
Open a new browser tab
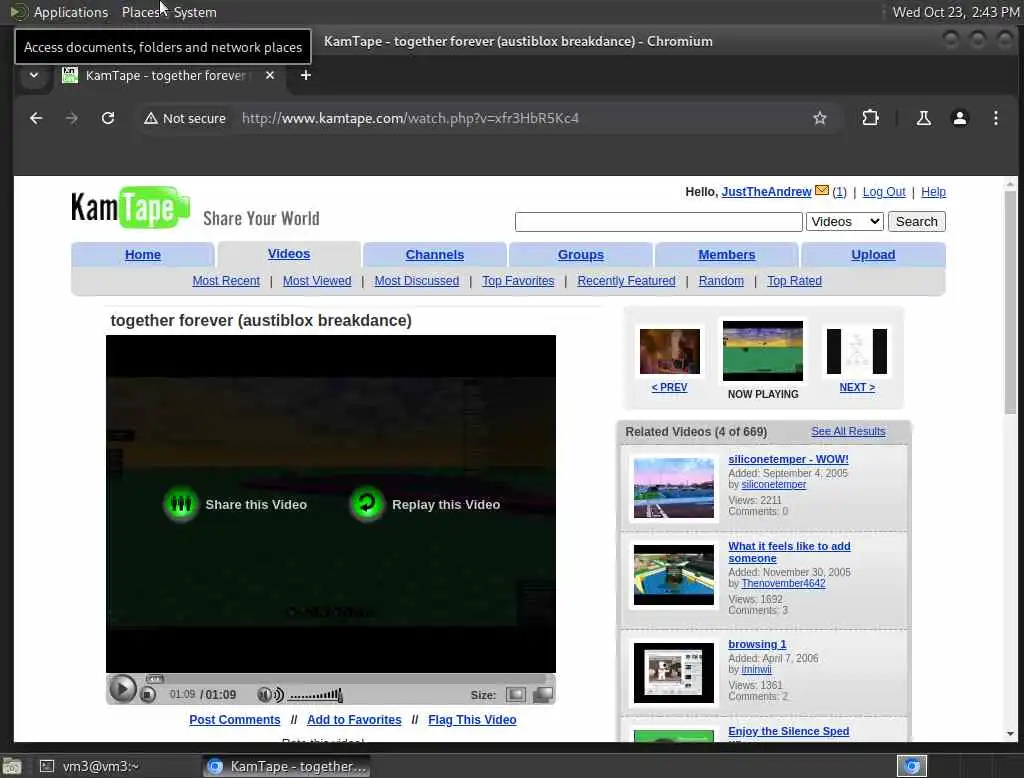[x=305, y=75]
